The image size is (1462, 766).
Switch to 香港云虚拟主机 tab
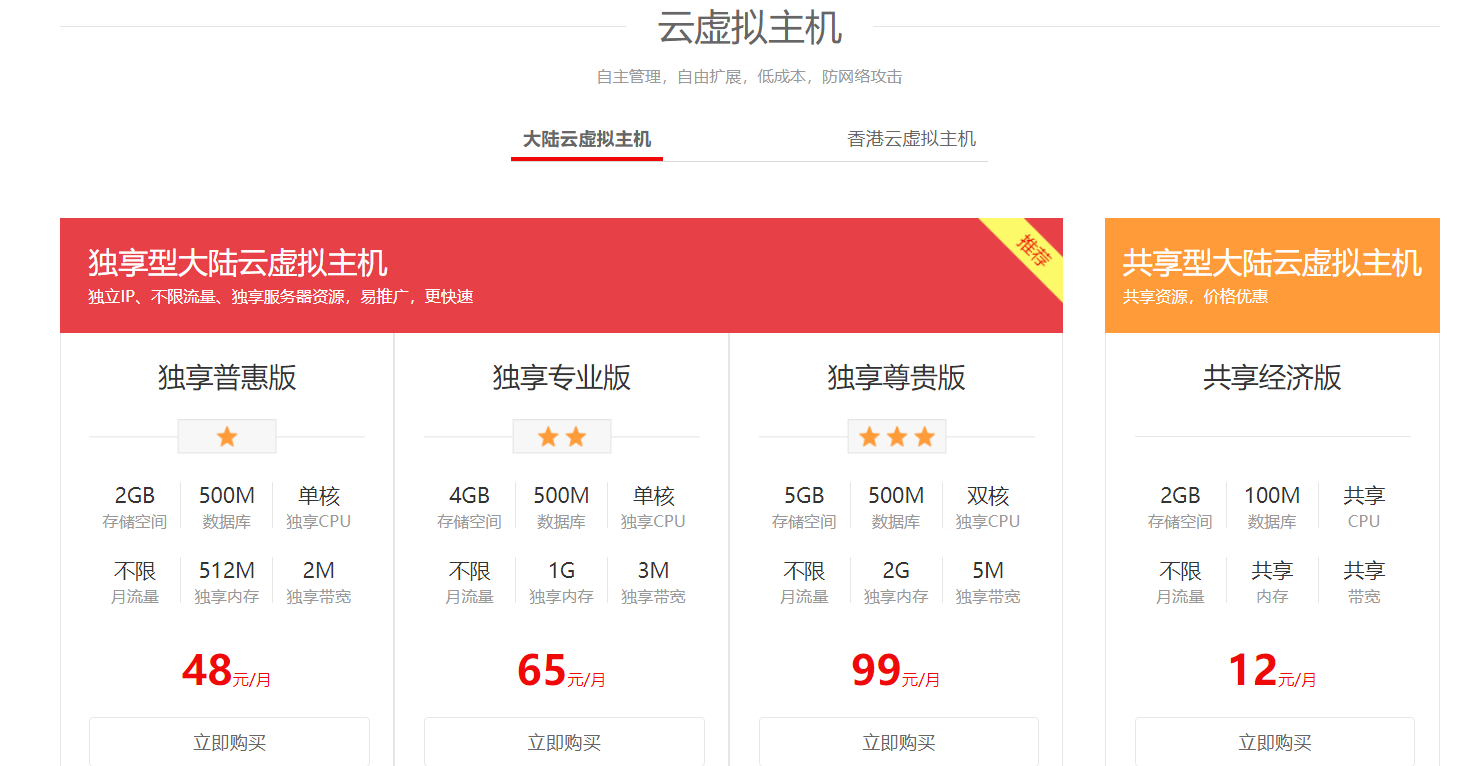coord(911,139)
